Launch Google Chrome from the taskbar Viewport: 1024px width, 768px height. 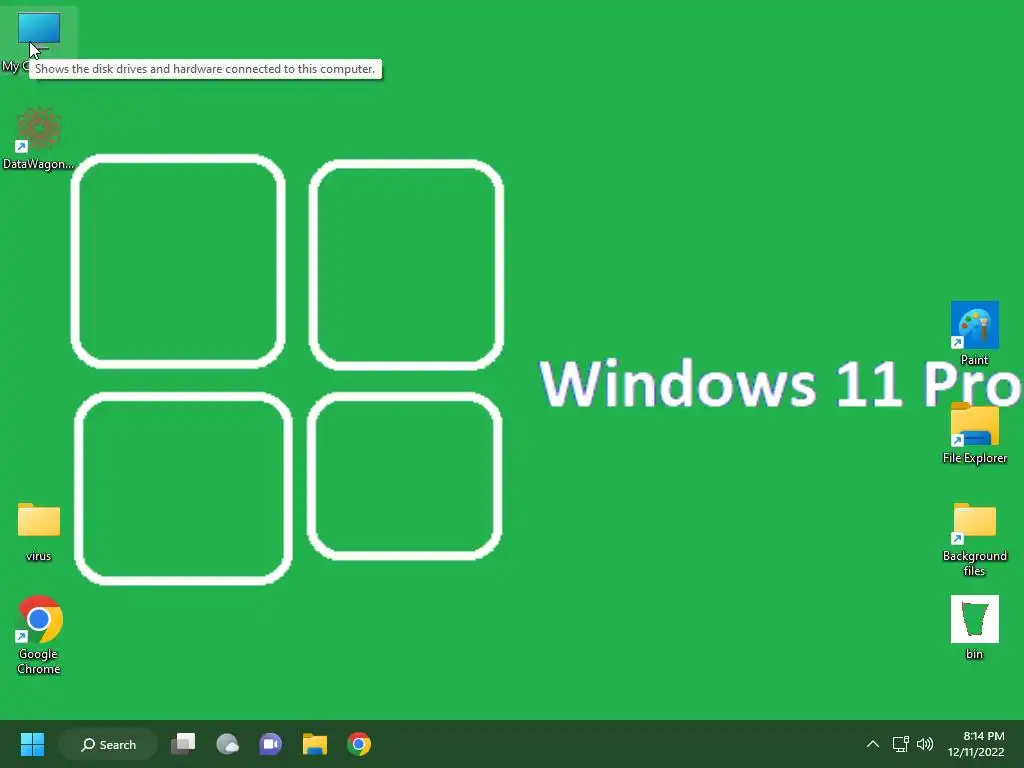359,744
